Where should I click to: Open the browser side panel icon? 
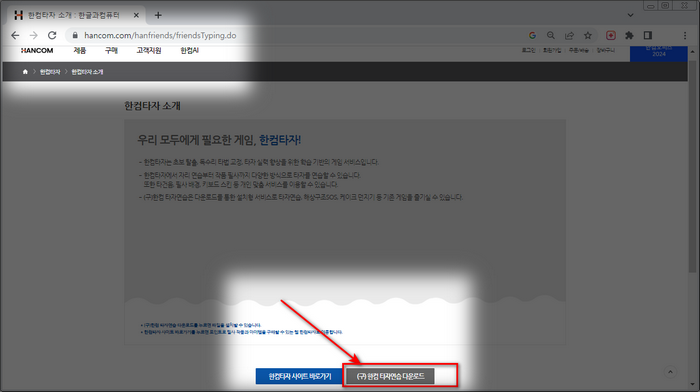click(648, 35)
